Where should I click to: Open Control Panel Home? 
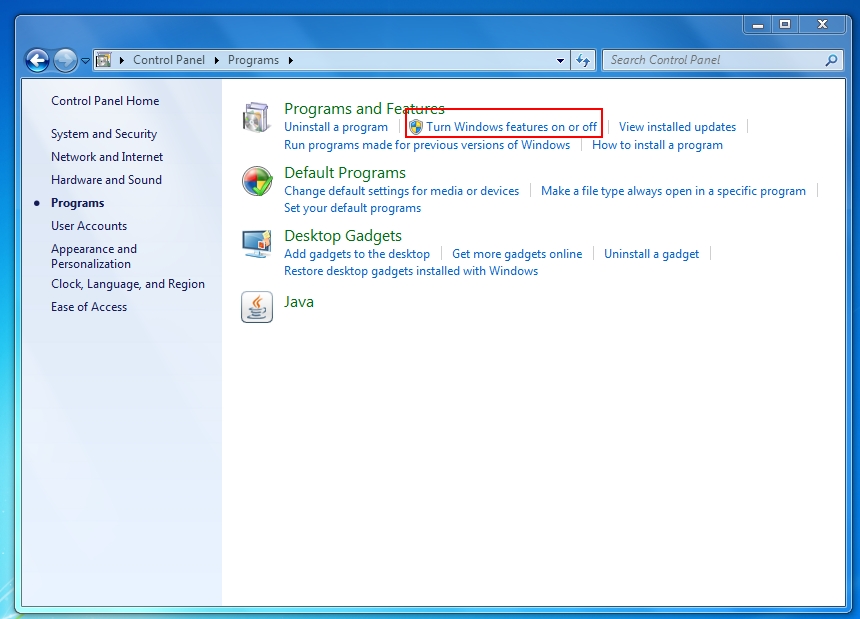[x=105, y=101]
